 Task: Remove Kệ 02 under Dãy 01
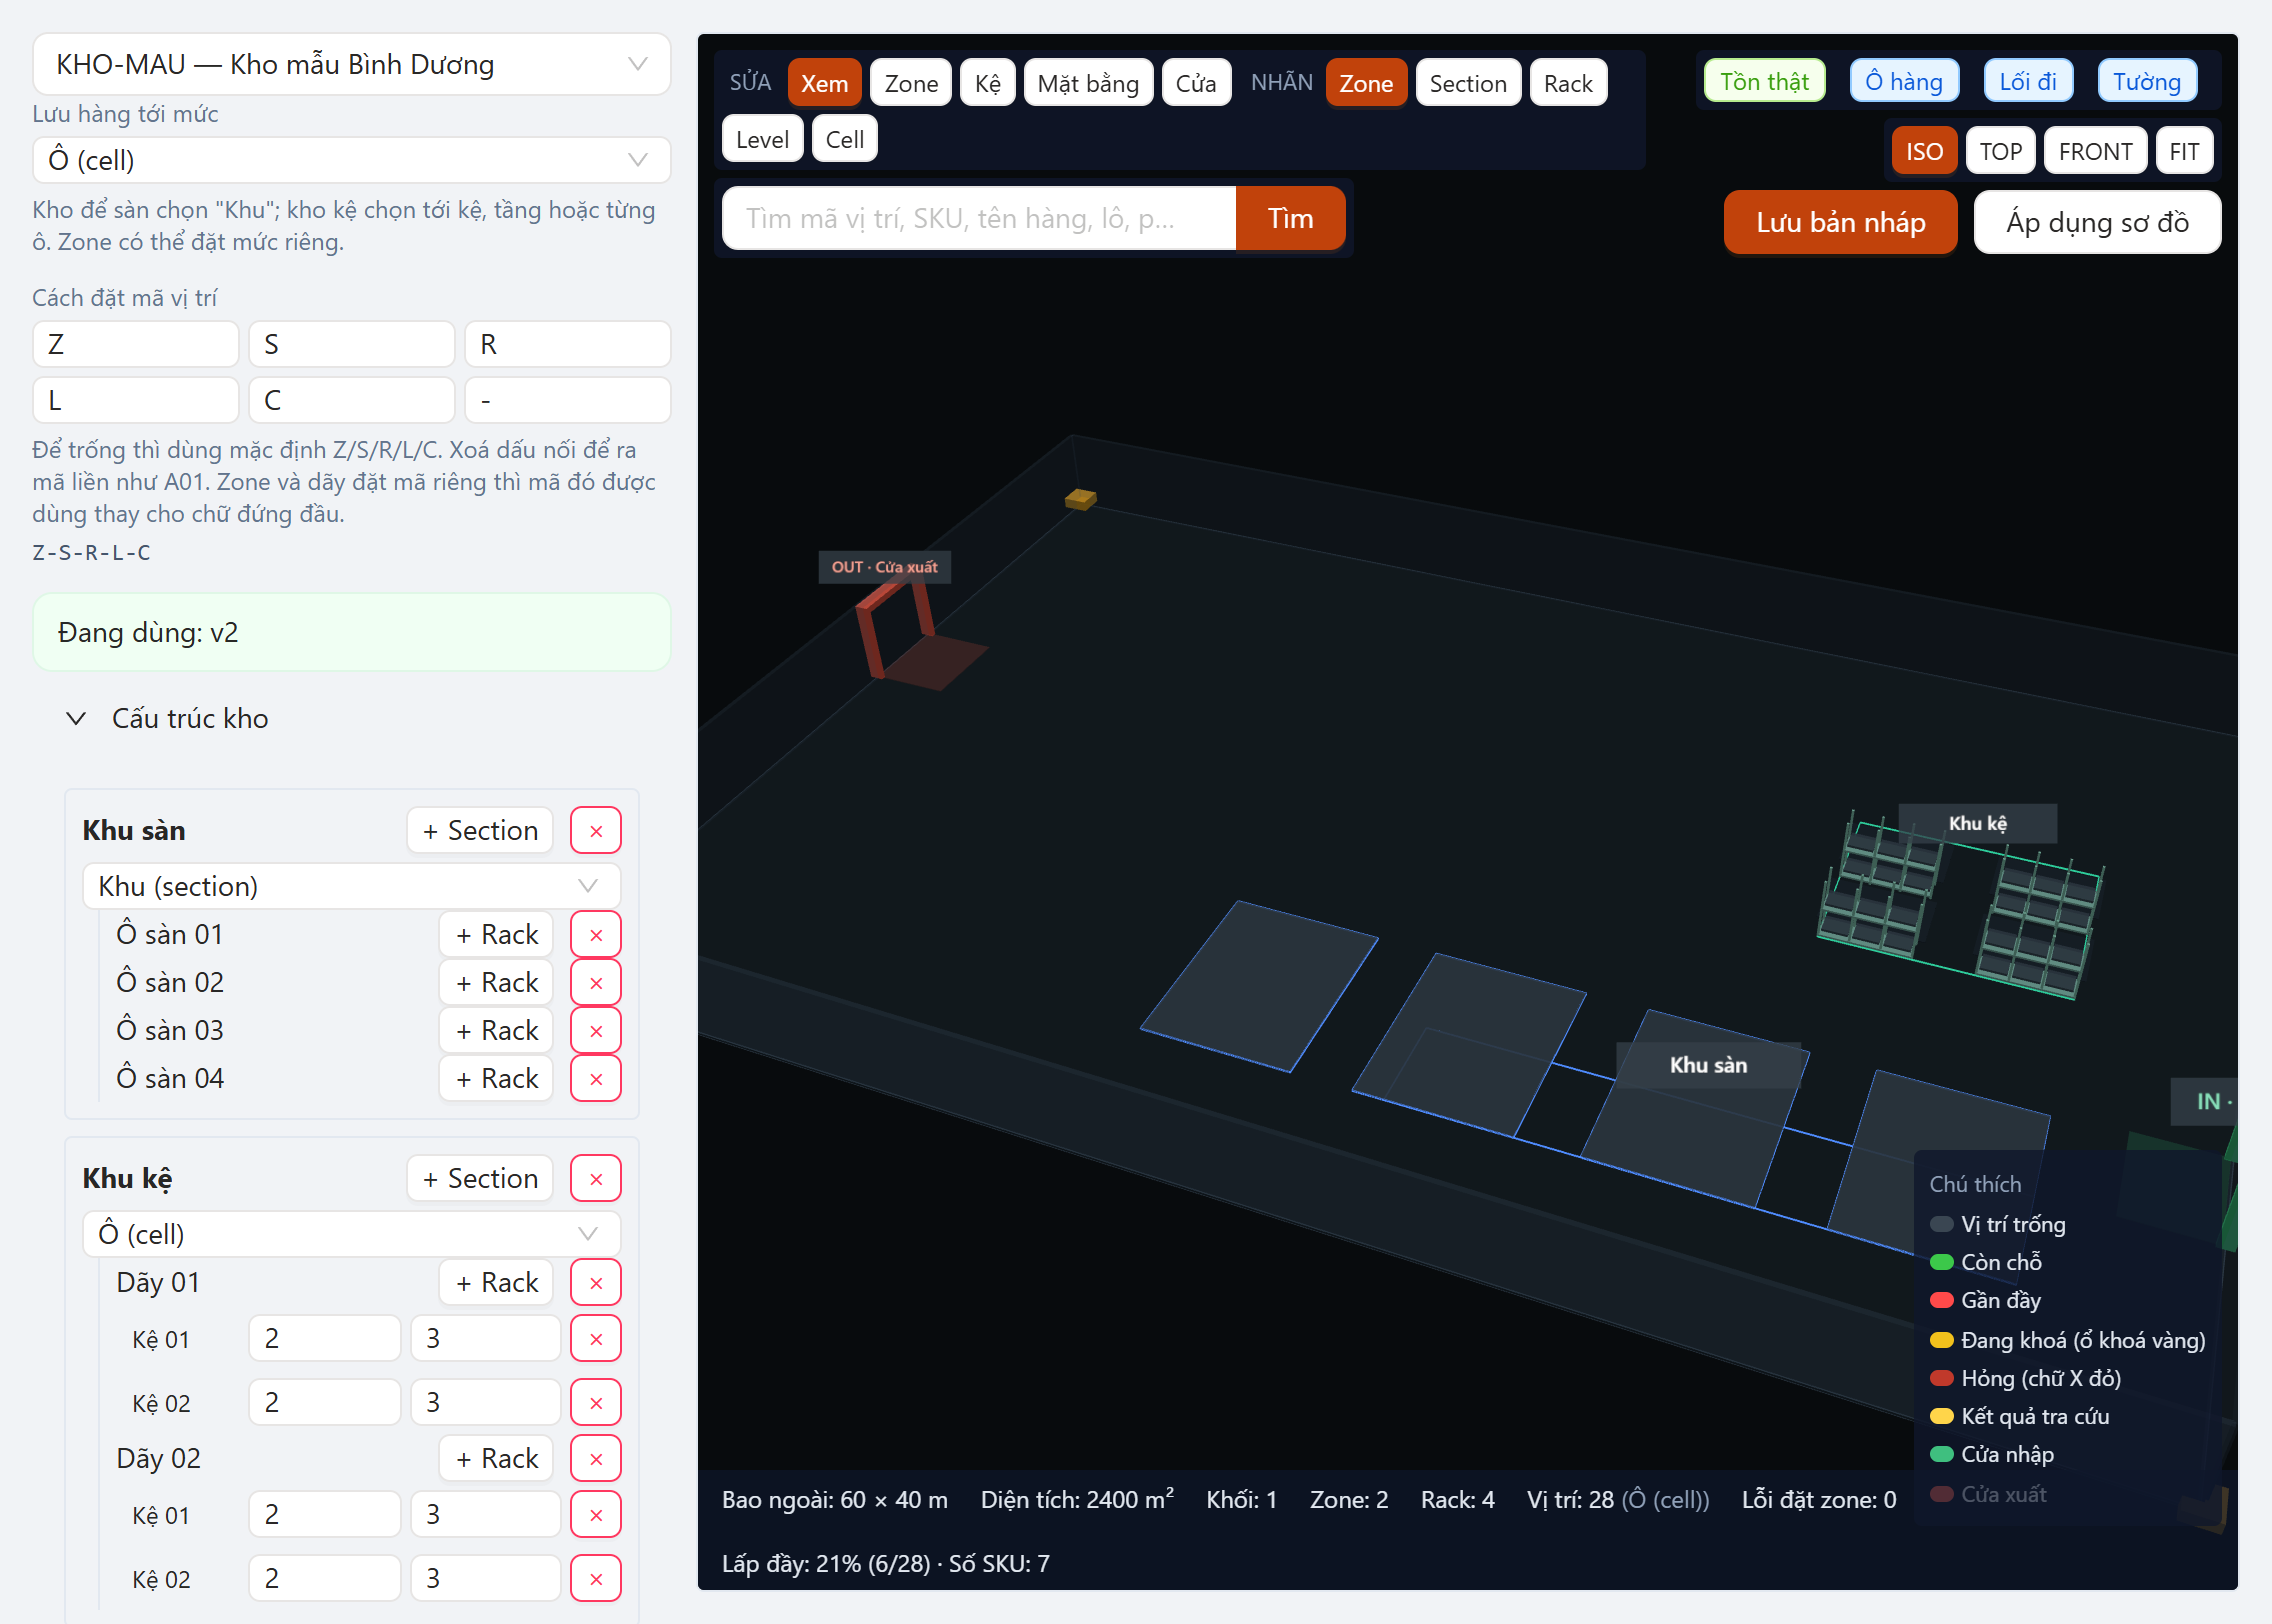coord(596,1403)
